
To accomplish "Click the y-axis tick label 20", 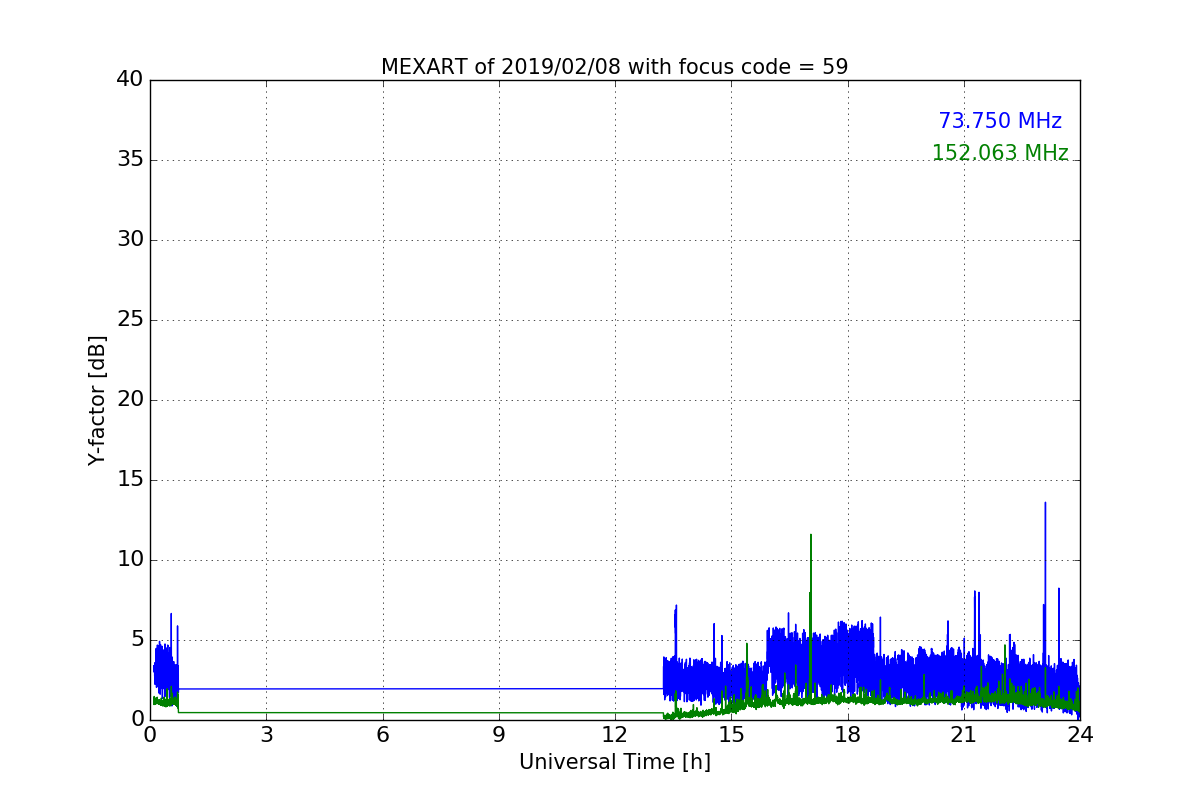I will (130, 399).
